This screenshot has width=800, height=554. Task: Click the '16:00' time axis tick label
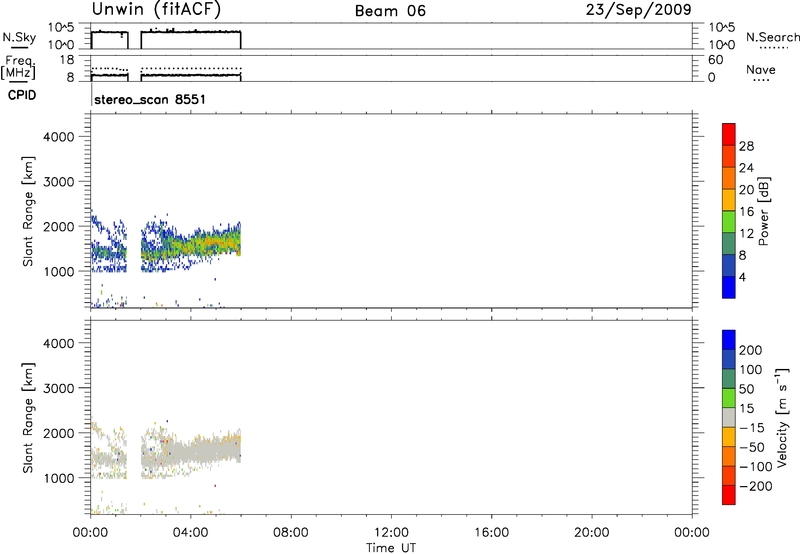click(x=491, y=533)
